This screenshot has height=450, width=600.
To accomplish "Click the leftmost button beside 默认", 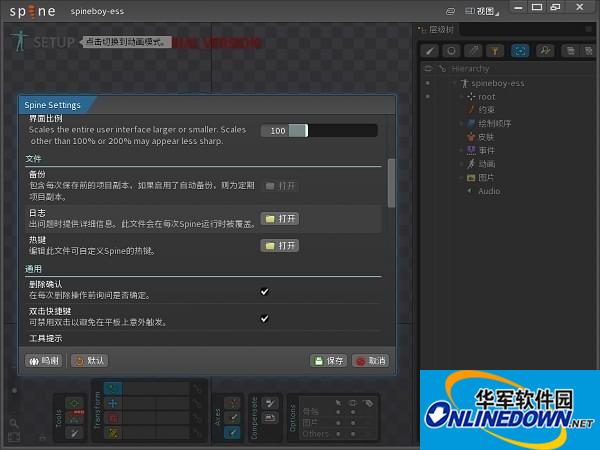I will tap(44, 360).
